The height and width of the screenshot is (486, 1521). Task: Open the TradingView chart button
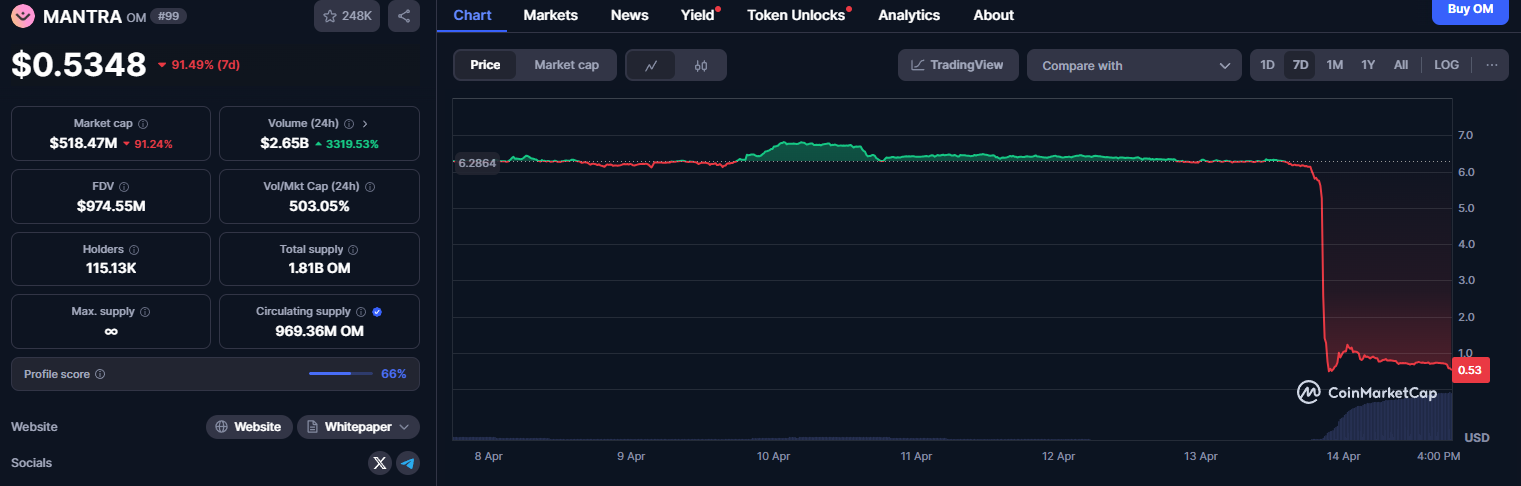click(x=958, y=65)
